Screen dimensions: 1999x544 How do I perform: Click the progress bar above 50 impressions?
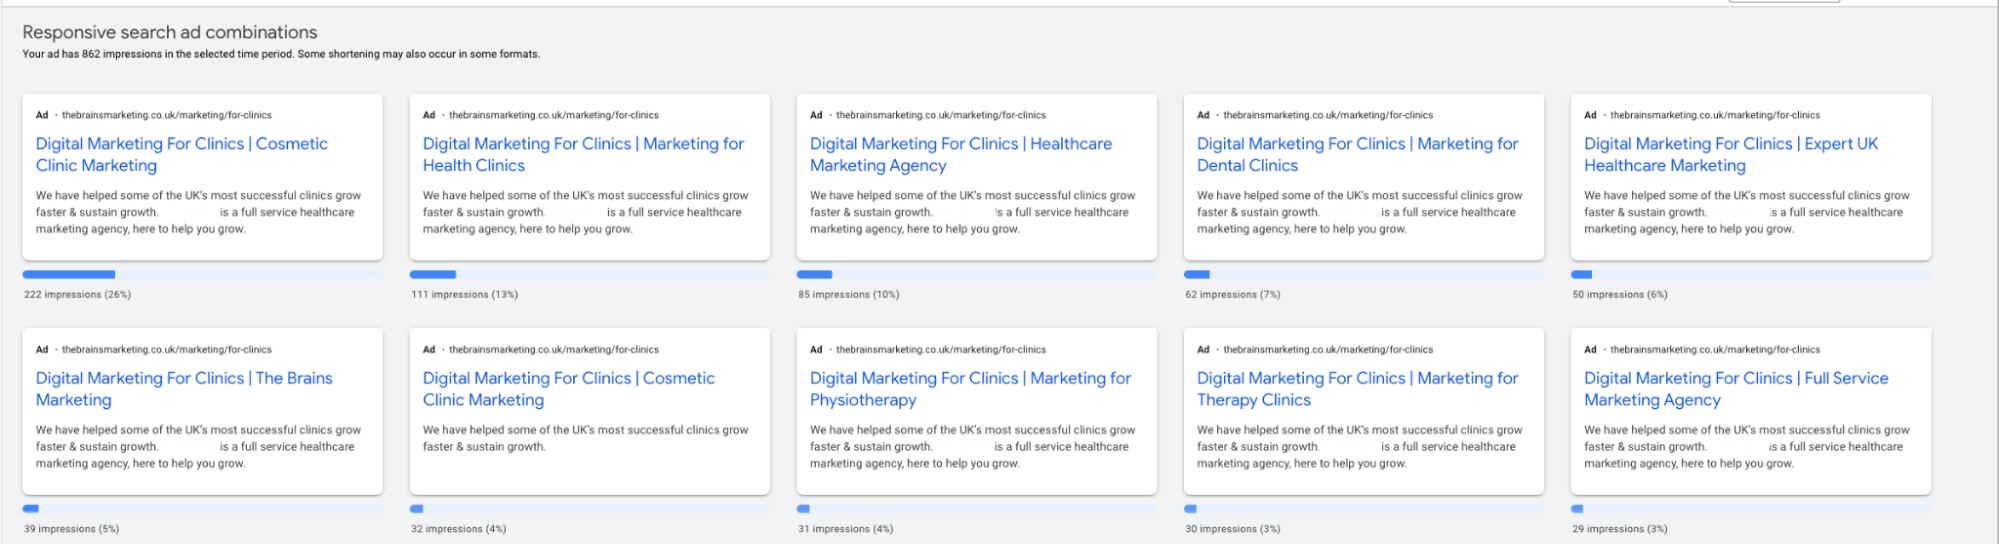tap(1750, 274)
